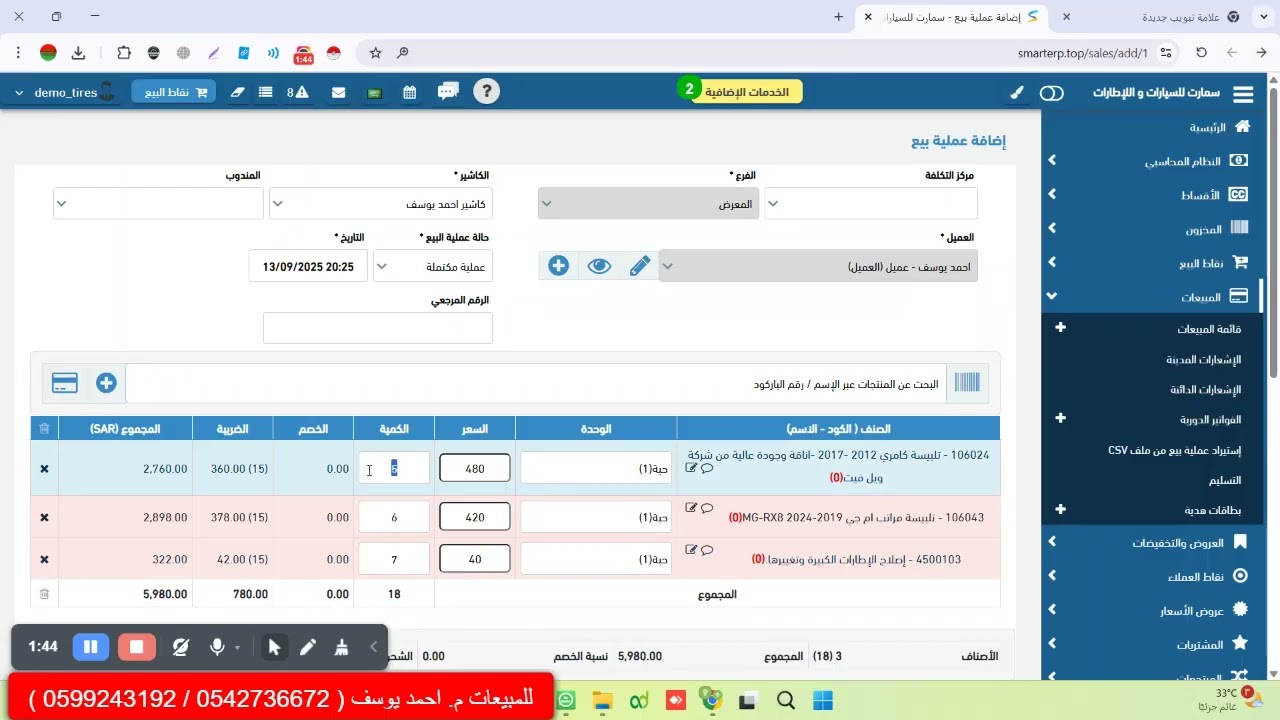Open إستيراد عملية بيع من ملف CSV link

coord(1174,450)
